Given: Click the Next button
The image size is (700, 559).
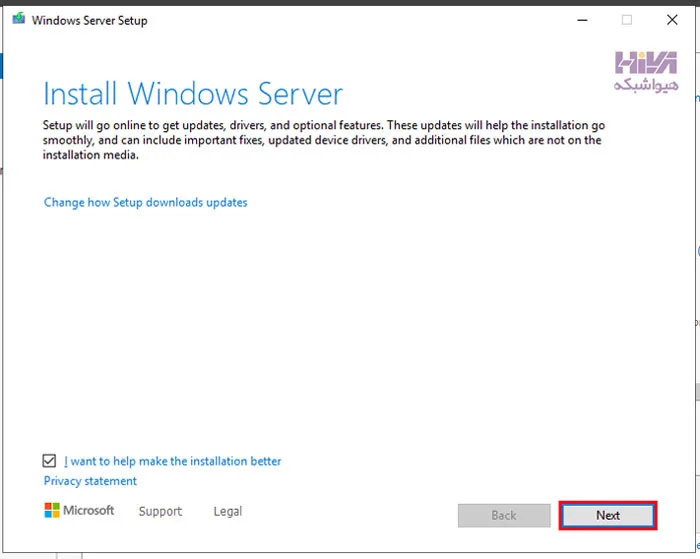Looking at the screenshot, I should click(x=608, y=516).
